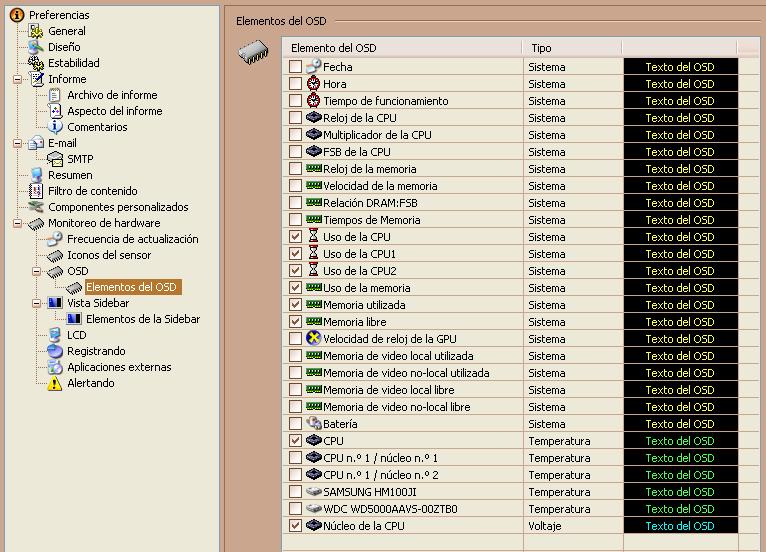
Task: Click the Frecuencia de actualización icon
Action: (x=55, y=239)
